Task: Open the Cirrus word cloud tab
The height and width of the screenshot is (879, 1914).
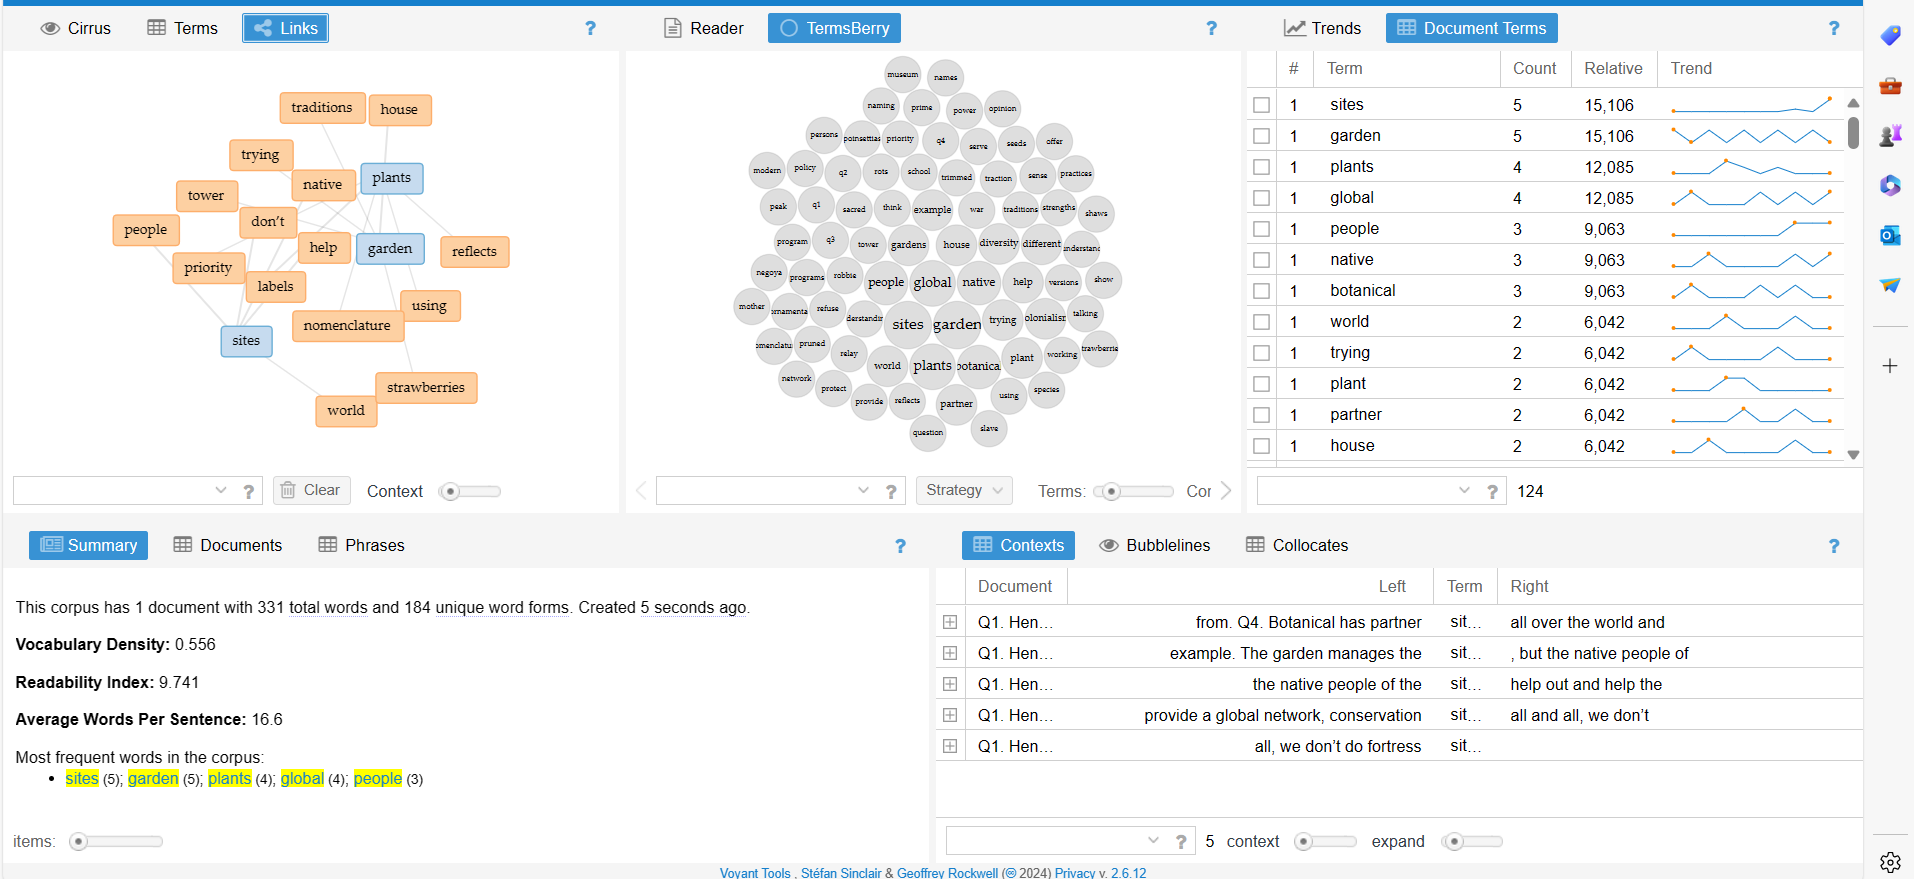Action: [x=75, y=28]
